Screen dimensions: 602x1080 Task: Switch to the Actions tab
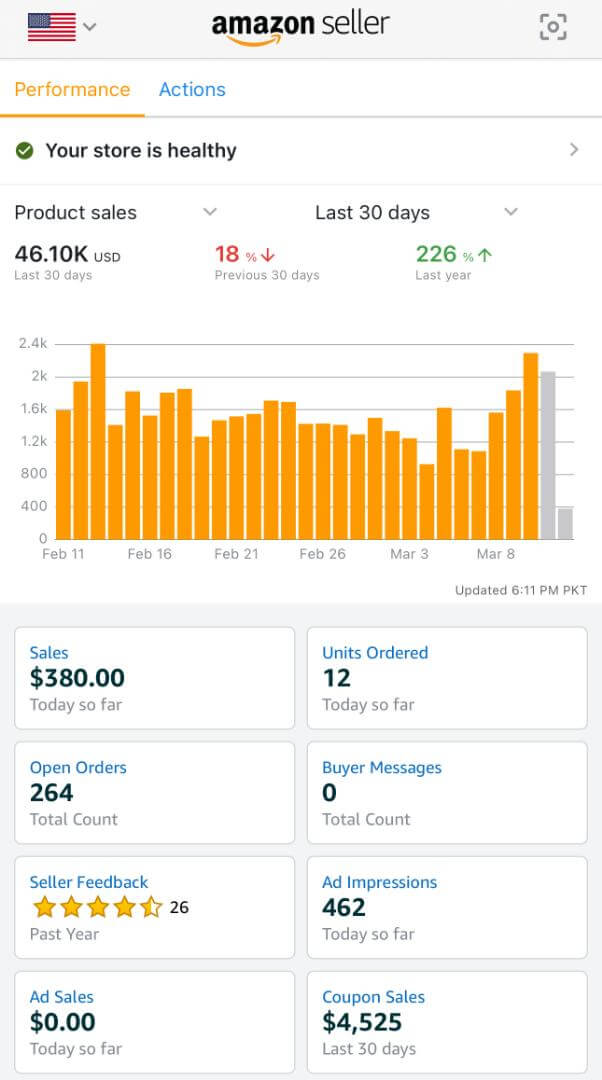pyautogui.click(x=192, y=89)
